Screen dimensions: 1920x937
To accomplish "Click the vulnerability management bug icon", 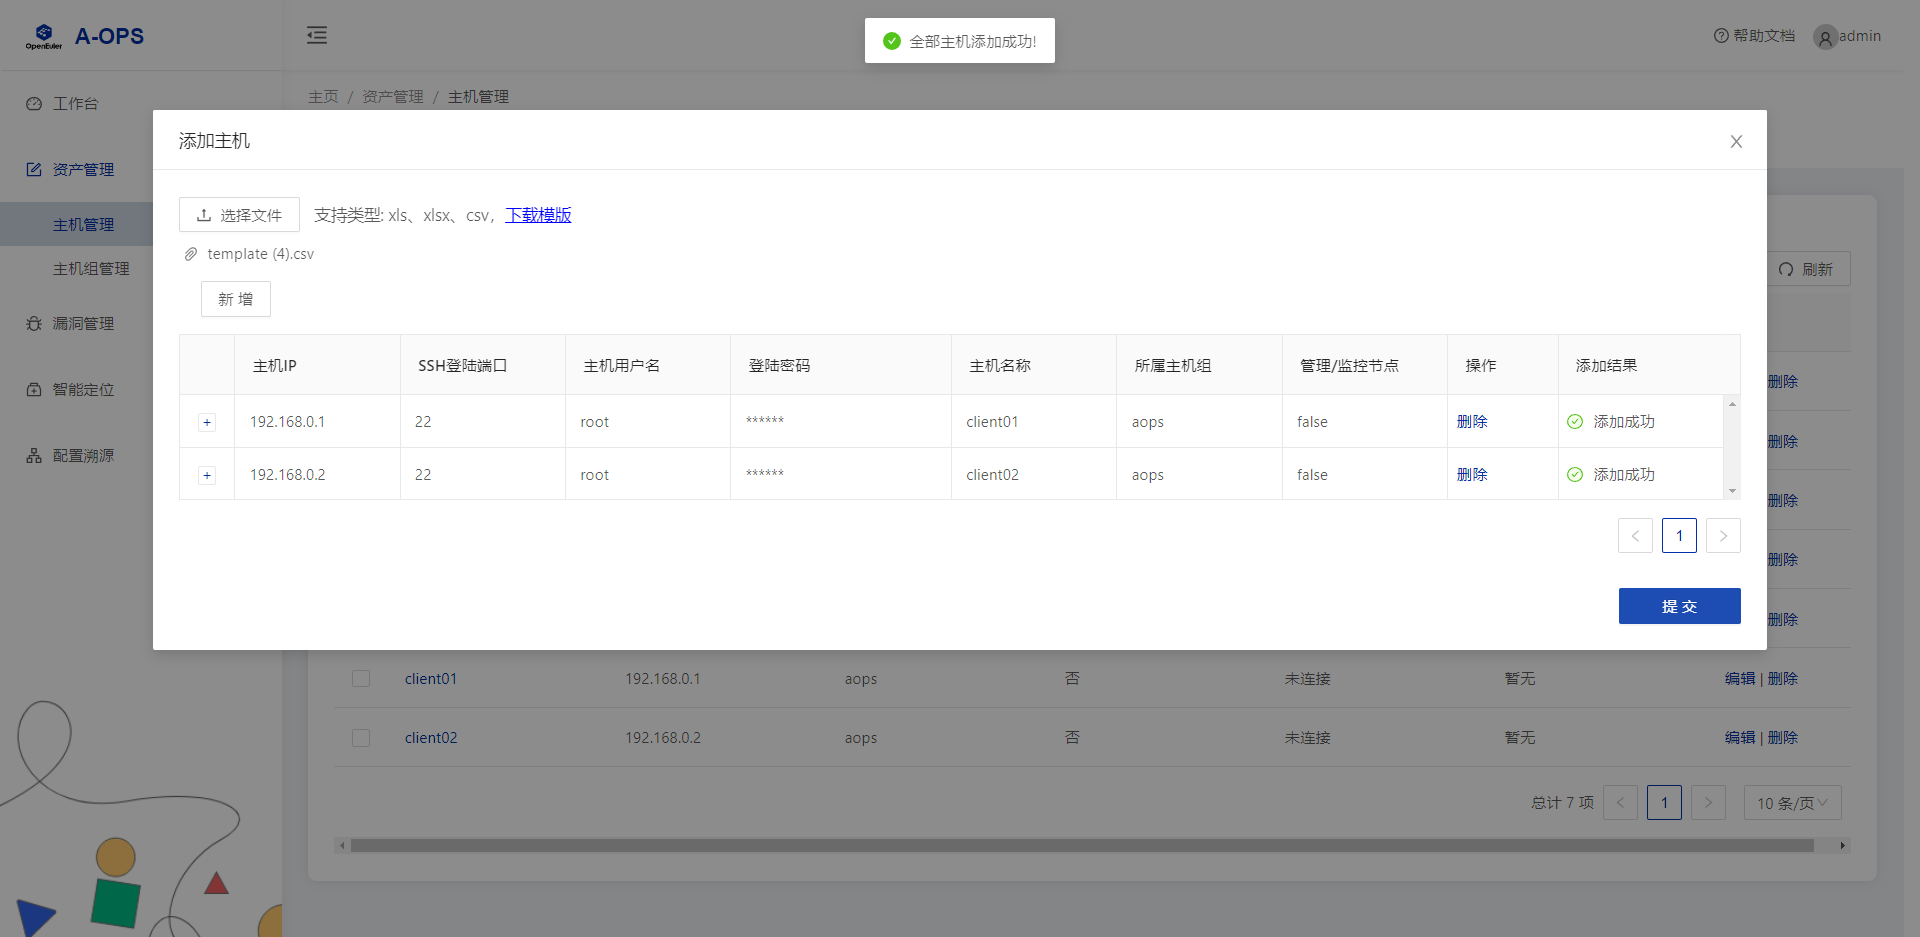I will pyautogui.click(x=34, y=324).
